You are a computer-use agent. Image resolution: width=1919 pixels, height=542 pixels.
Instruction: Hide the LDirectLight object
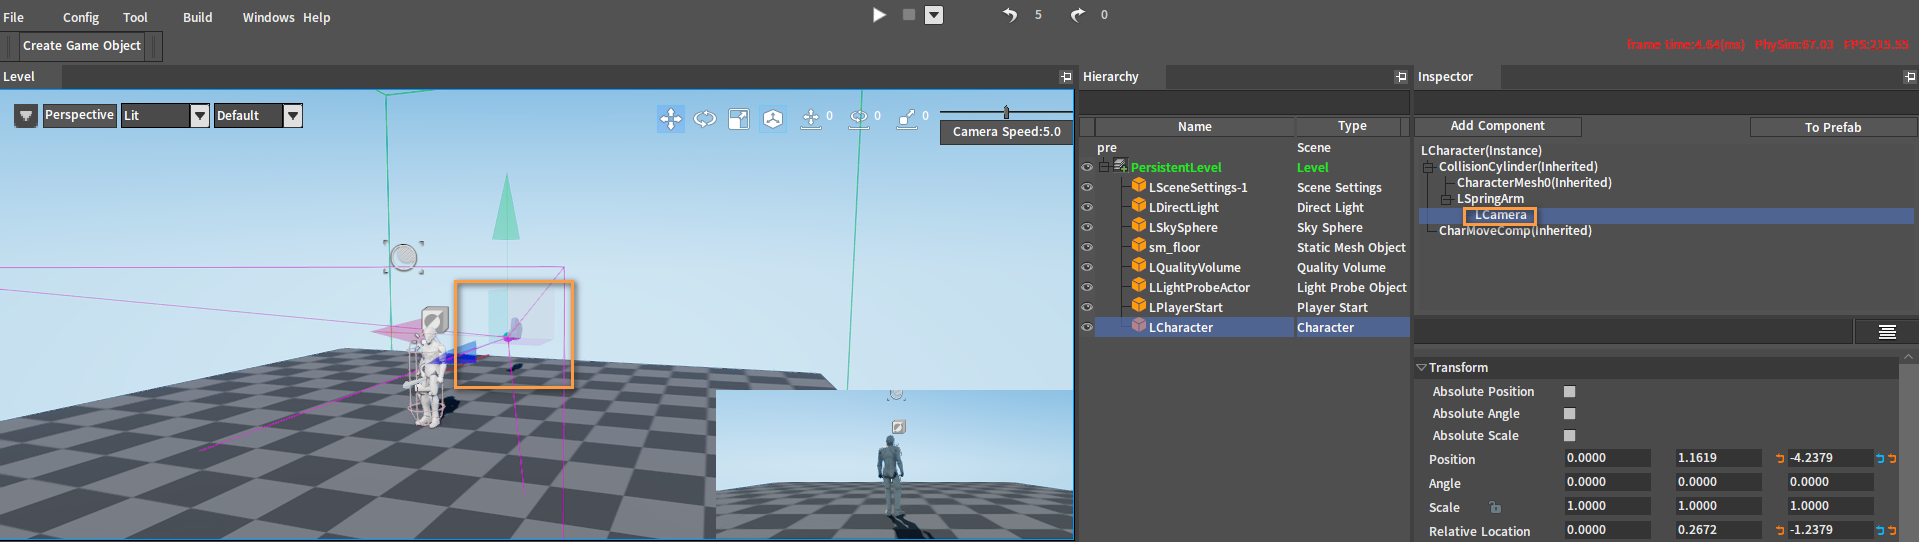click(1087, 207)
